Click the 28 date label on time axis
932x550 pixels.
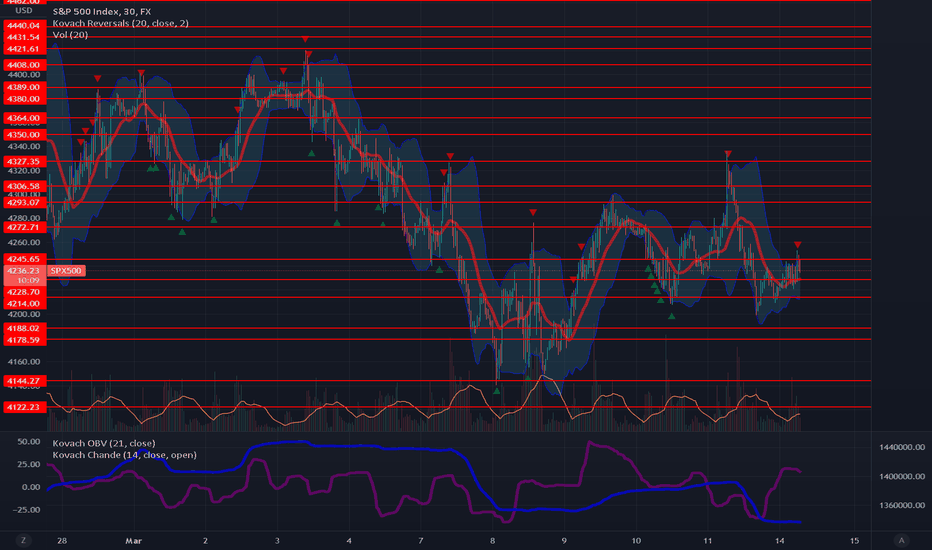[x=62, y=540]
